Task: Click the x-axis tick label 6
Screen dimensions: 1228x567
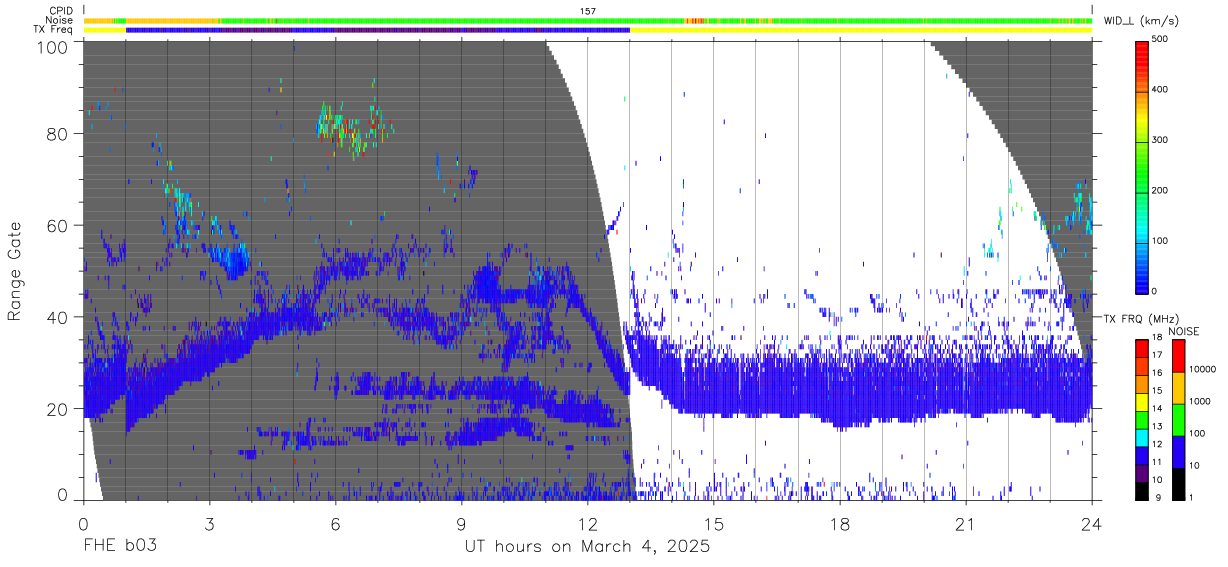Action: 335,524
